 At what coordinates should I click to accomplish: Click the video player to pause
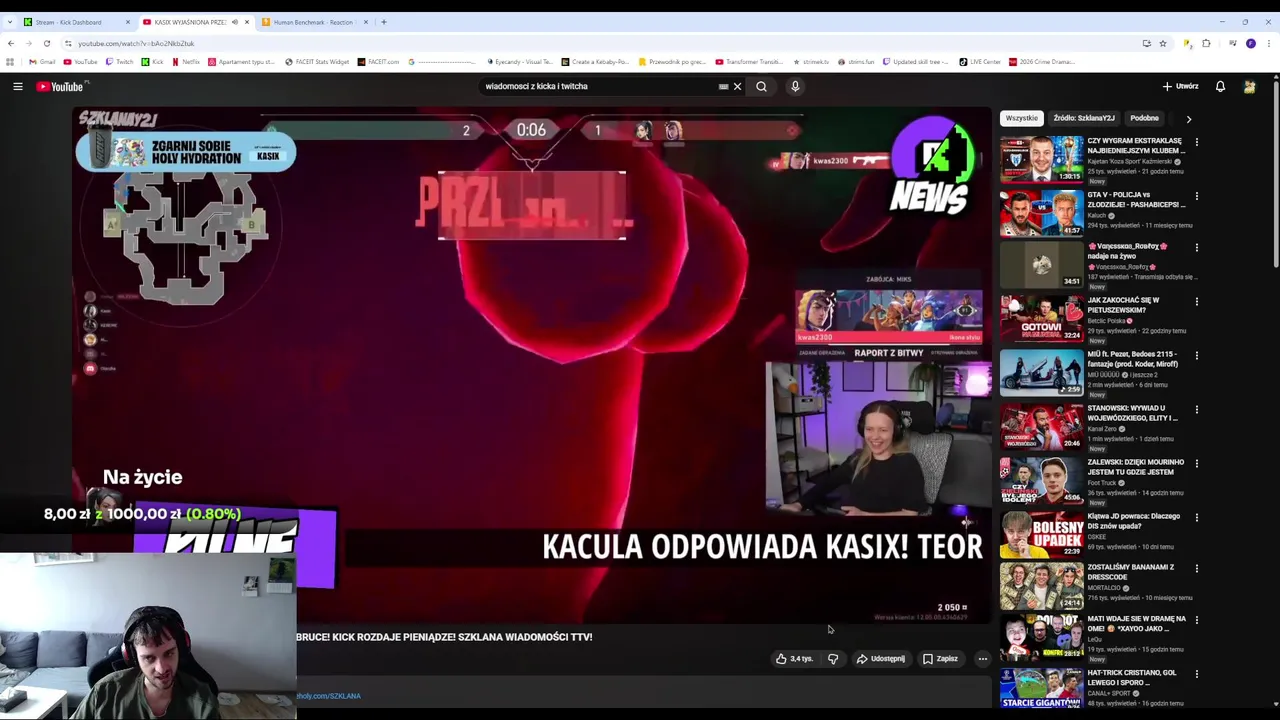pyautogui.click(x=532, y=365)
